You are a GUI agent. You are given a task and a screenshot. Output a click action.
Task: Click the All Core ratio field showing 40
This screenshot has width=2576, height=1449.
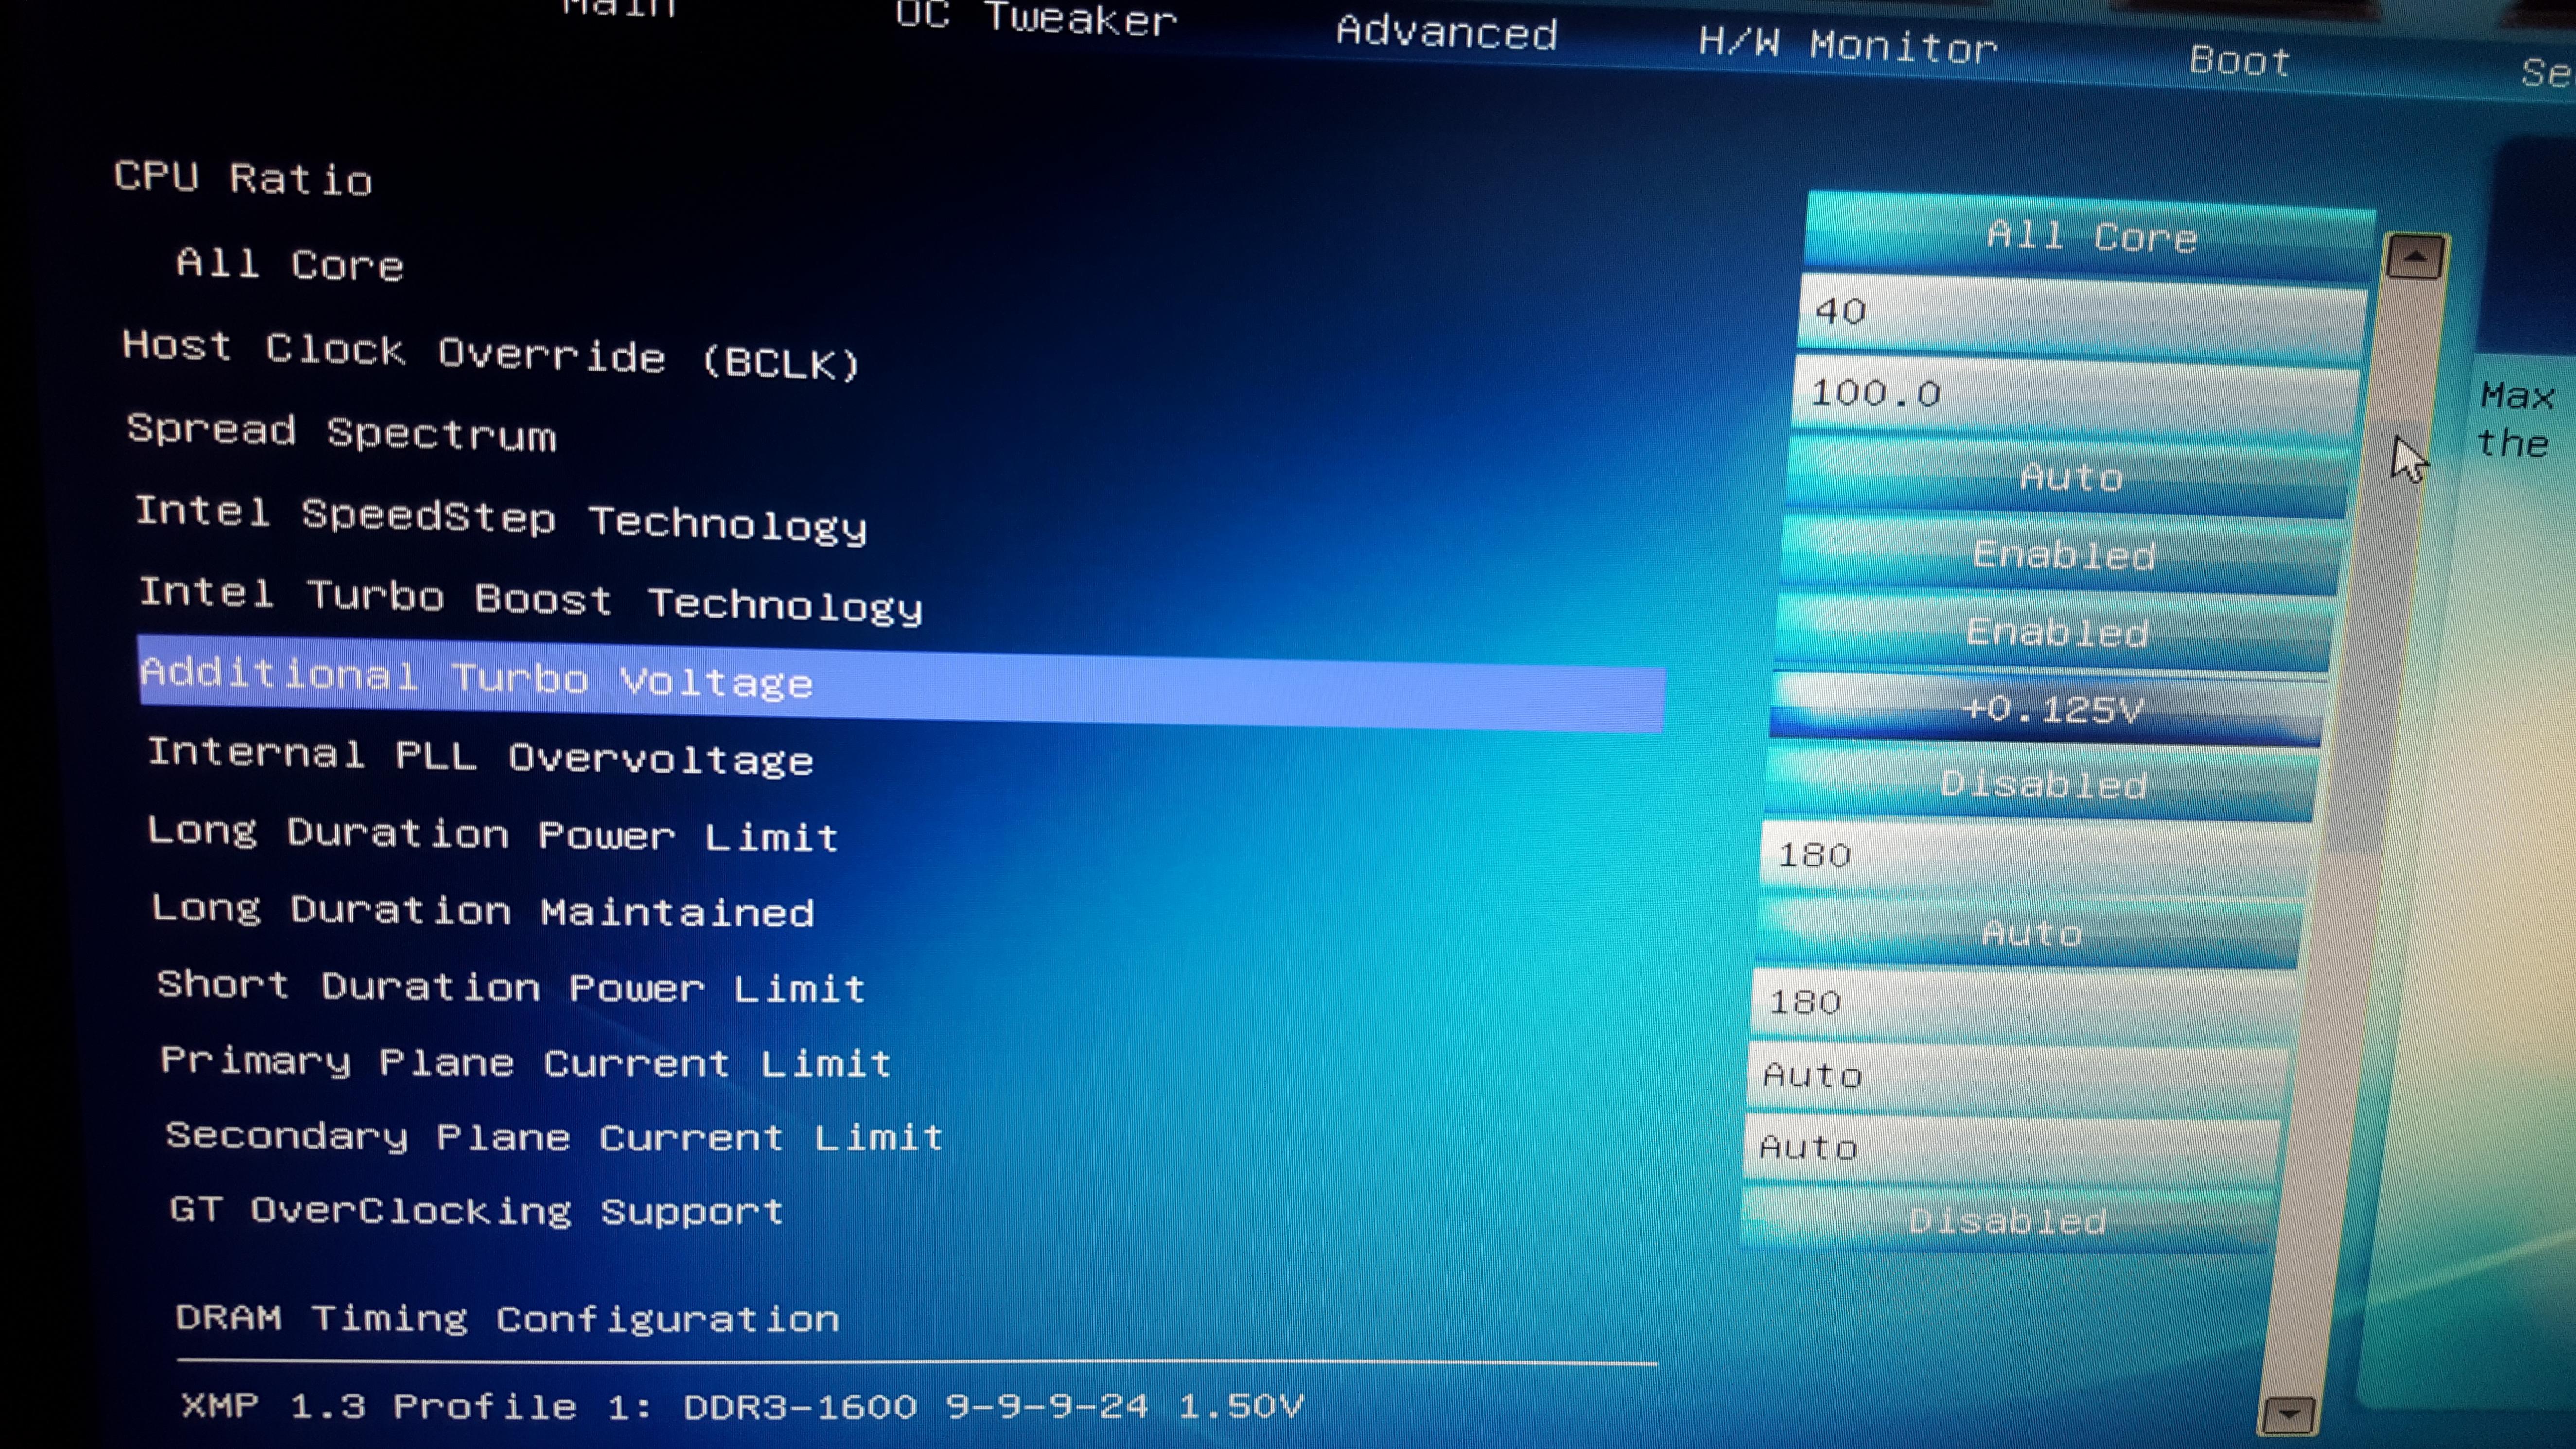pyautogui.click(x=2080, y=312)
